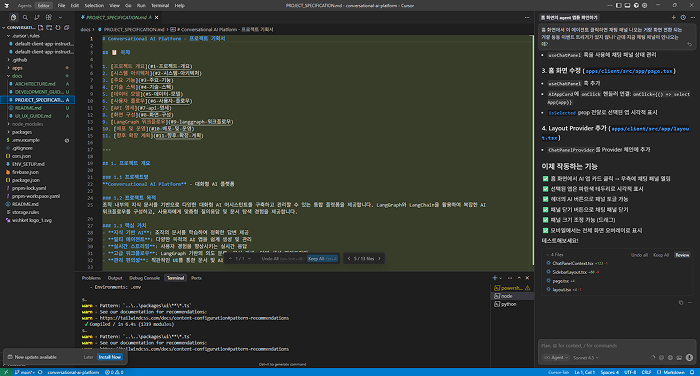This screenshot has height=376, width=700.
Task: Click errors and warnings count in status bar
Action: pyautogui.click(x=114, y=372)
